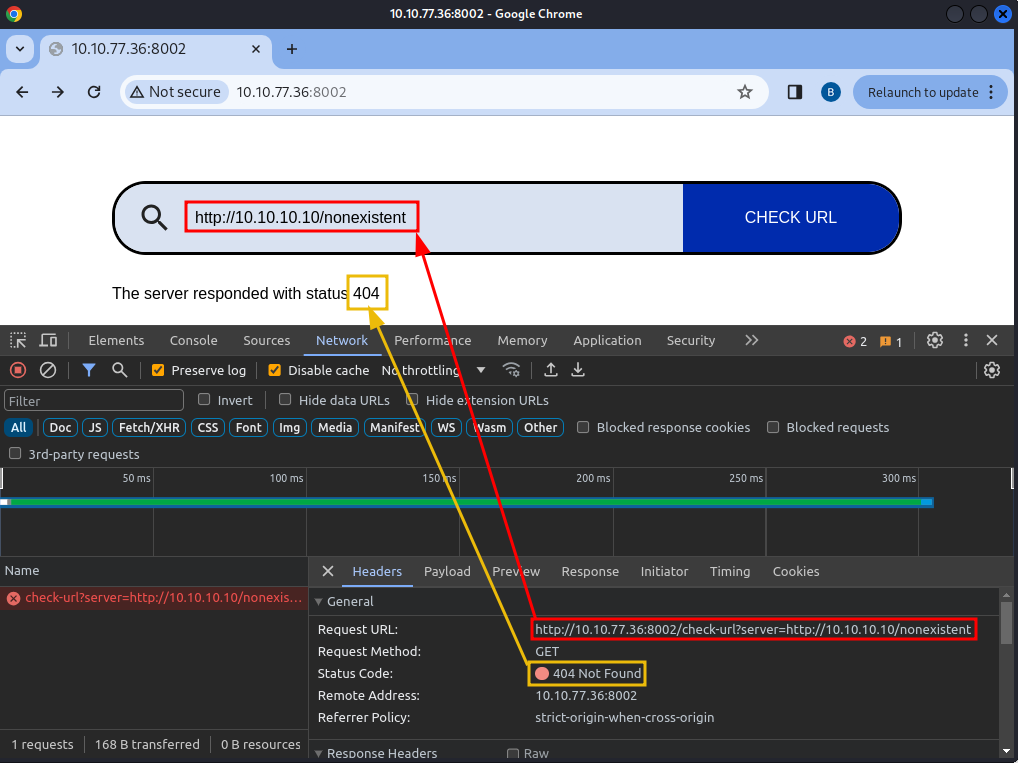Check 3rd-party requests
Image resolution: width=1018 pixels, height=763 pixels.
(15, 453)
